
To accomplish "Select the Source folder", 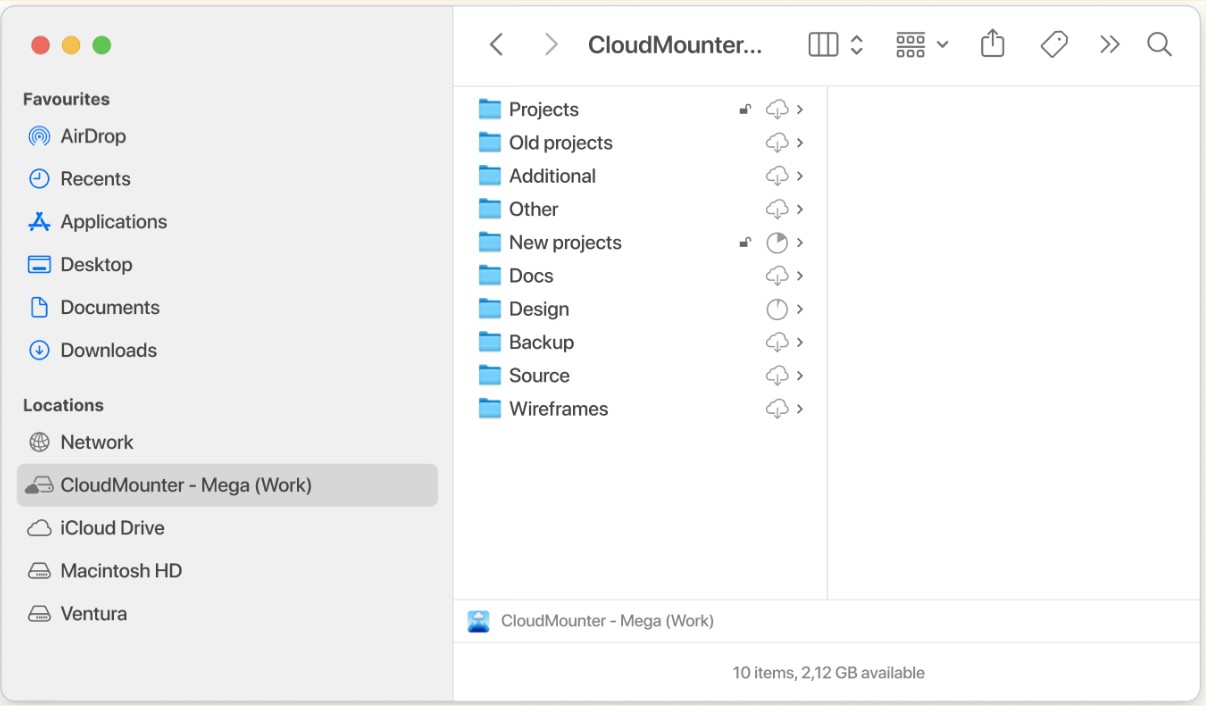I will 538,376.
